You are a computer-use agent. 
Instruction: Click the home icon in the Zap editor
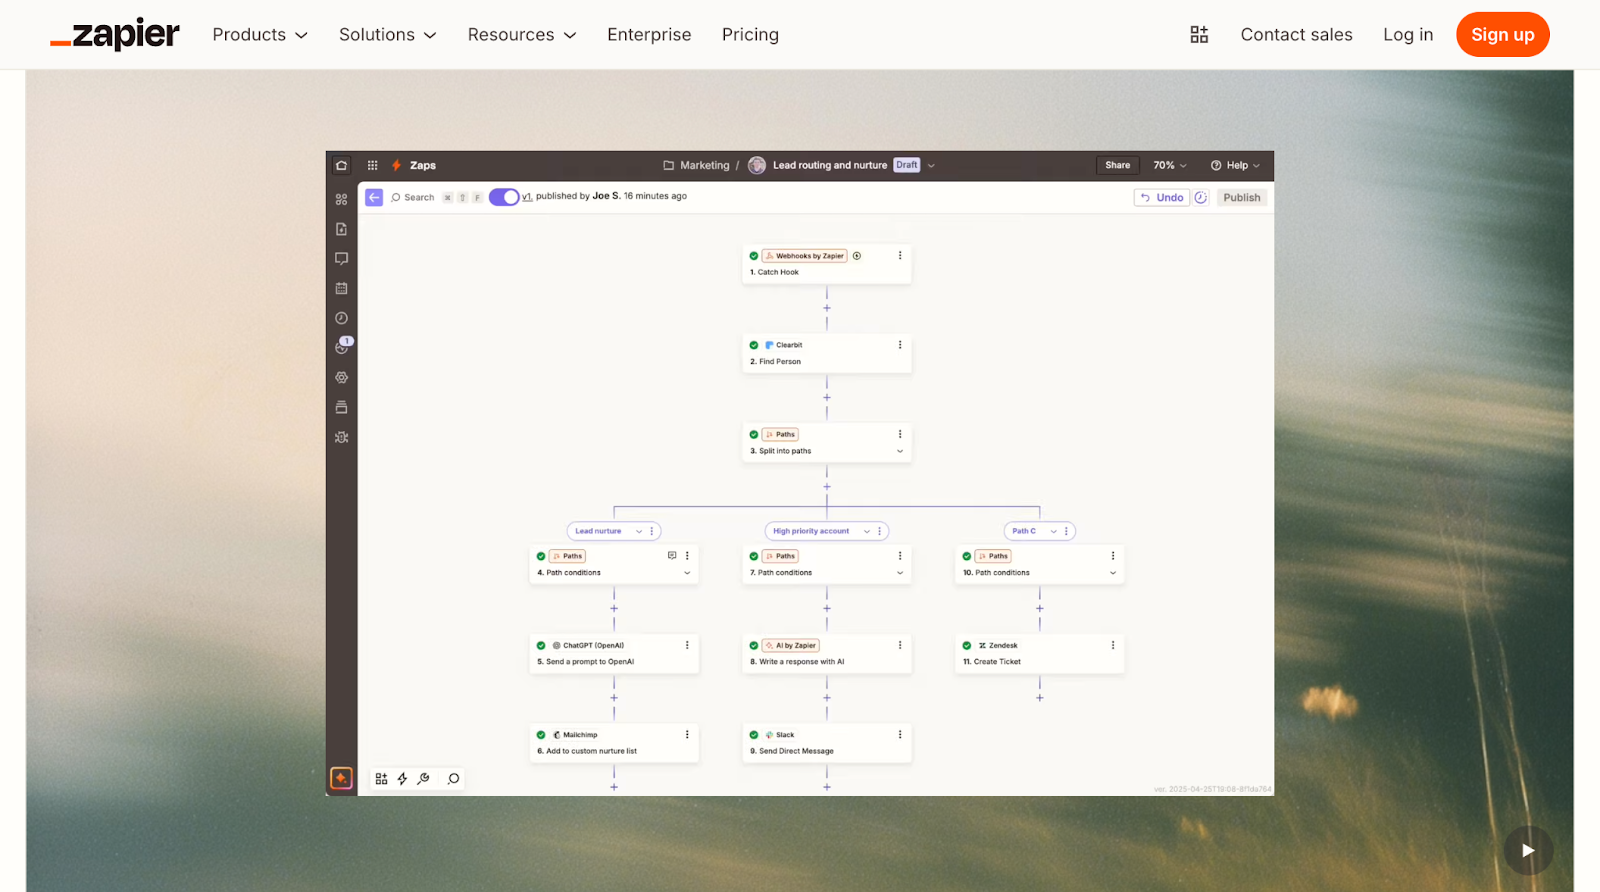[341, 165]
